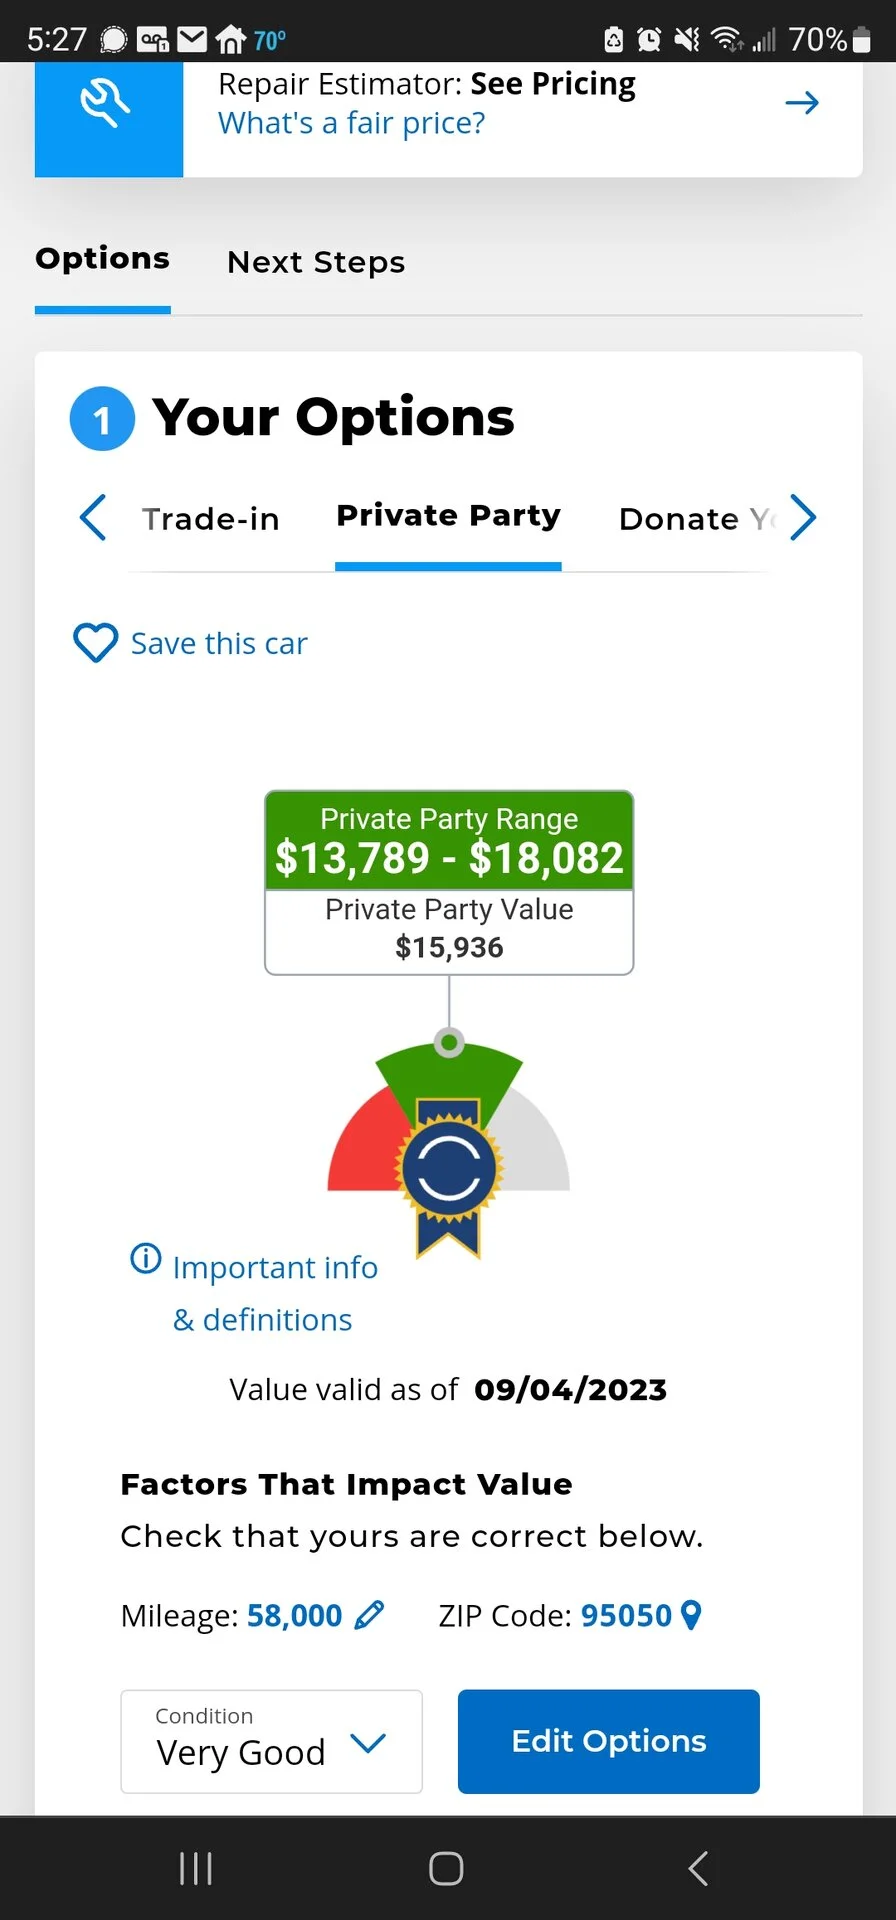Tap the KBB ribbon badge on gauge
This screenshot has width=896, height=1920.
[x=449, y=1174]
